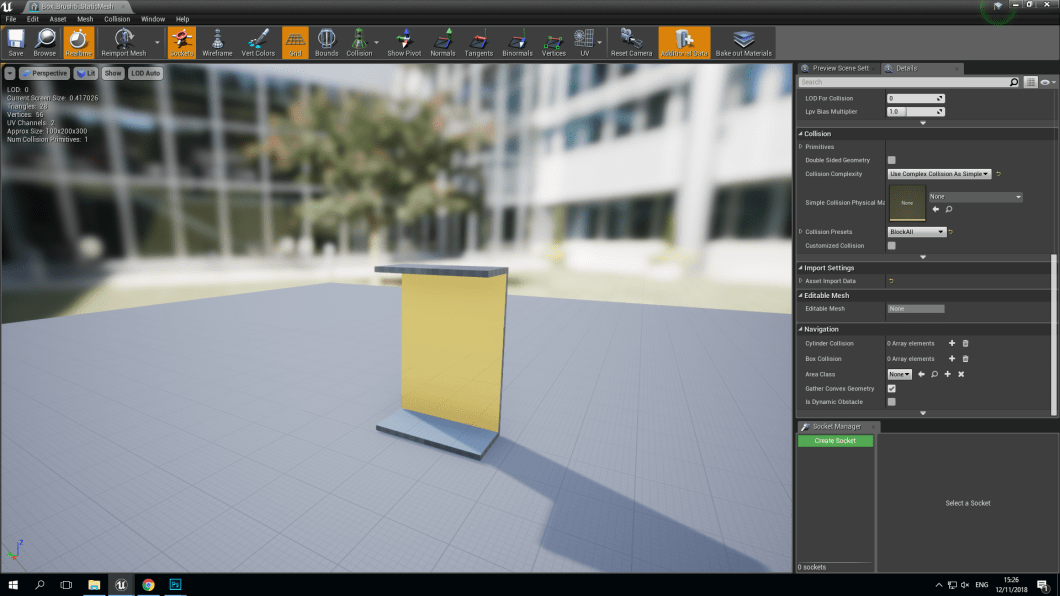Screen dimensions: 1060x596
Task: Enable Is Dynamic Obstacle checkbox
Action: point(892,402)
